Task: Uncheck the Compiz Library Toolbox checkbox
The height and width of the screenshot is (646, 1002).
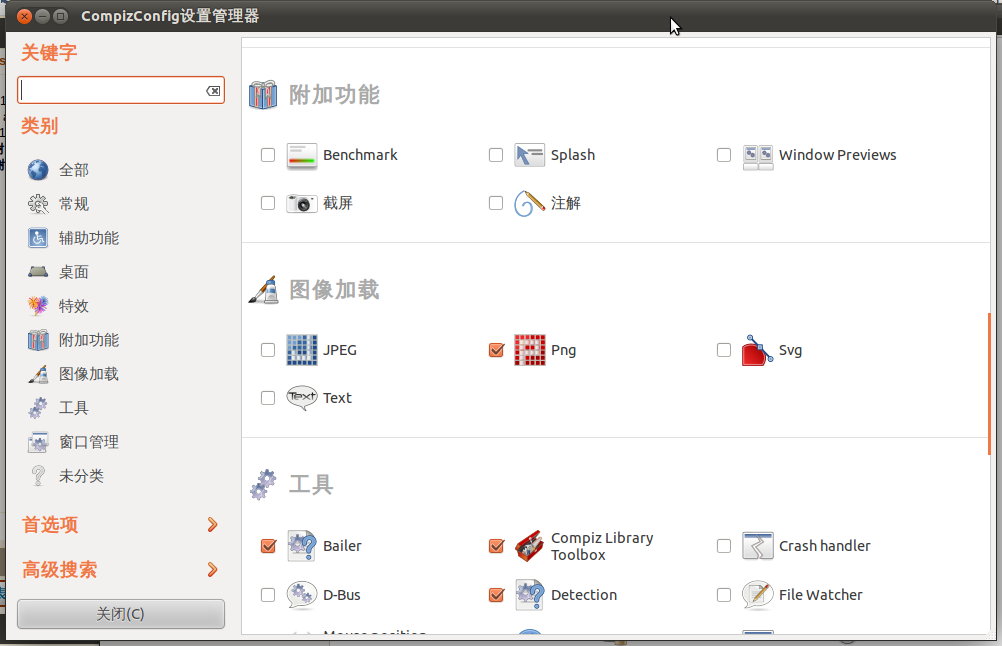Action: pos(496,546)
